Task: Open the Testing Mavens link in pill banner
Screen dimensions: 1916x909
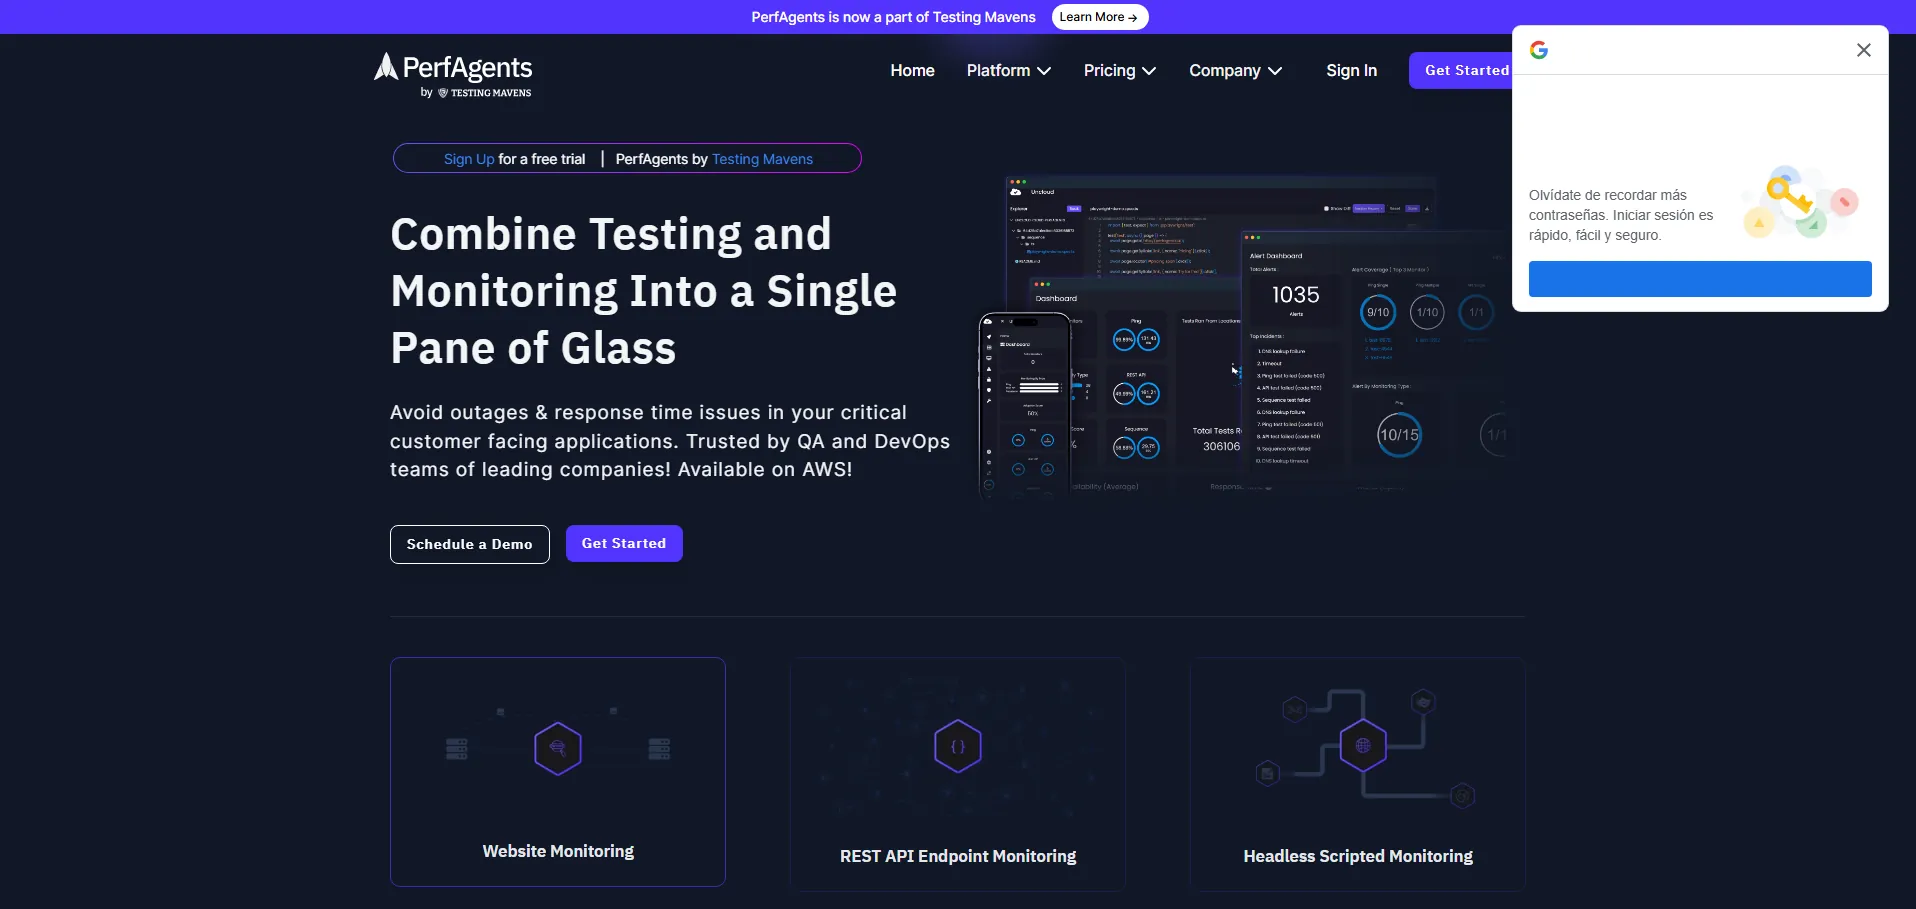Action: click(x=762, y=159)
